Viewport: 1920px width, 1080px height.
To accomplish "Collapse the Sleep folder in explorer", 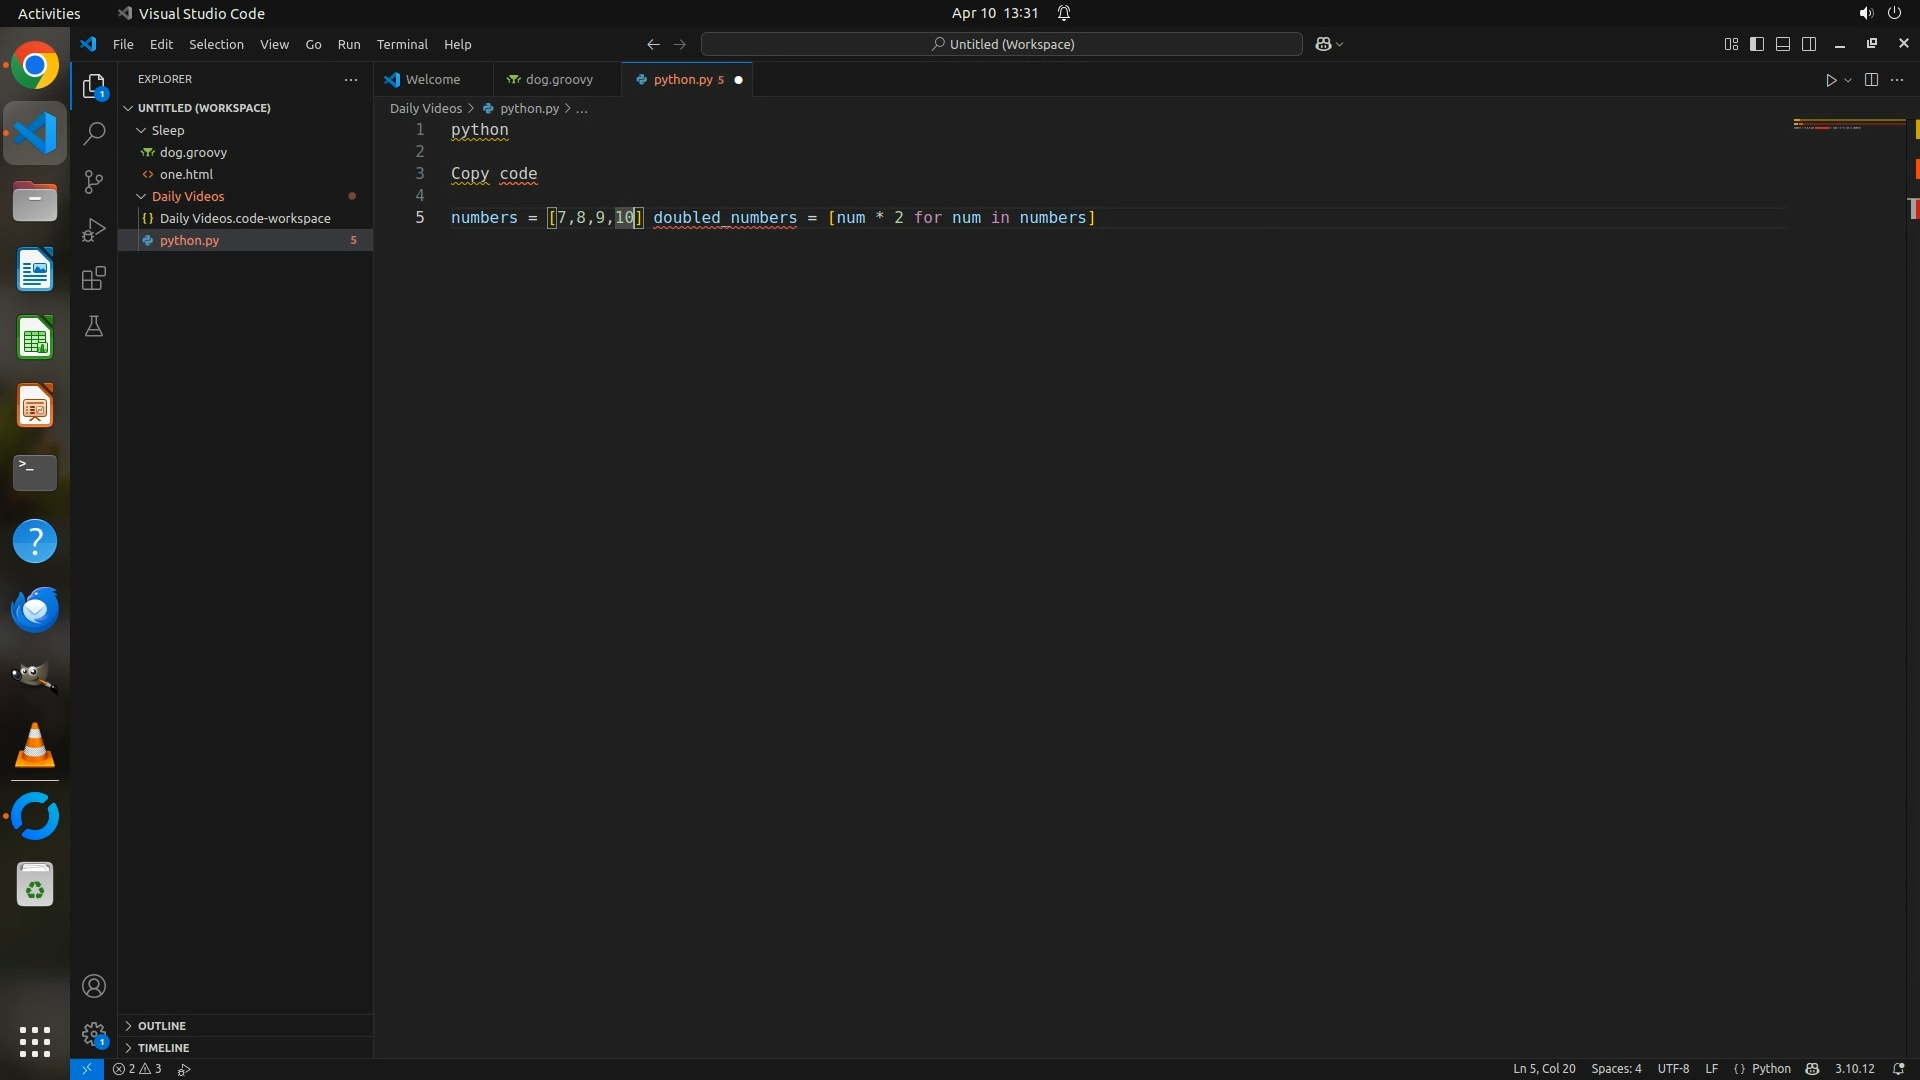I will pyautogui.click(x=166, y=130).
